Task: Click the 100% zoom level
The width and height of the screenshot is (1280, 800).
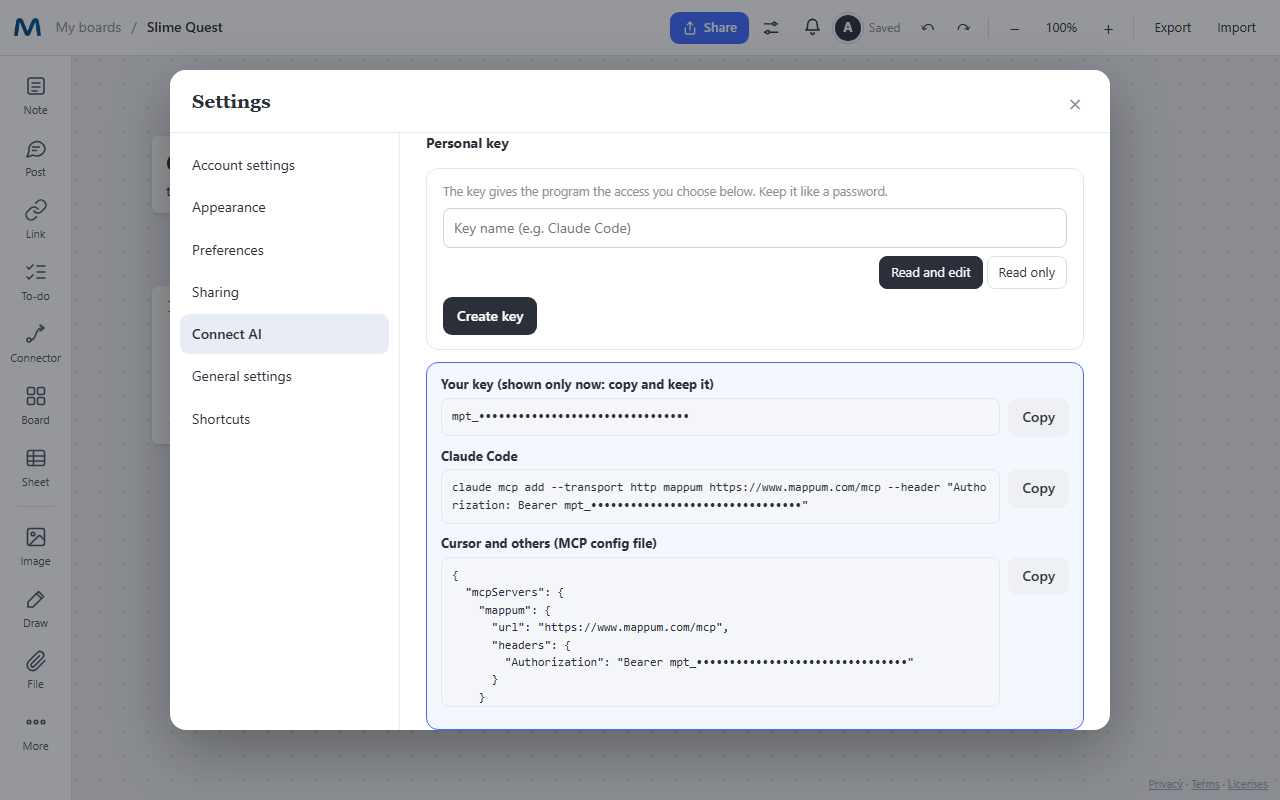Action: click(1061, 28)
